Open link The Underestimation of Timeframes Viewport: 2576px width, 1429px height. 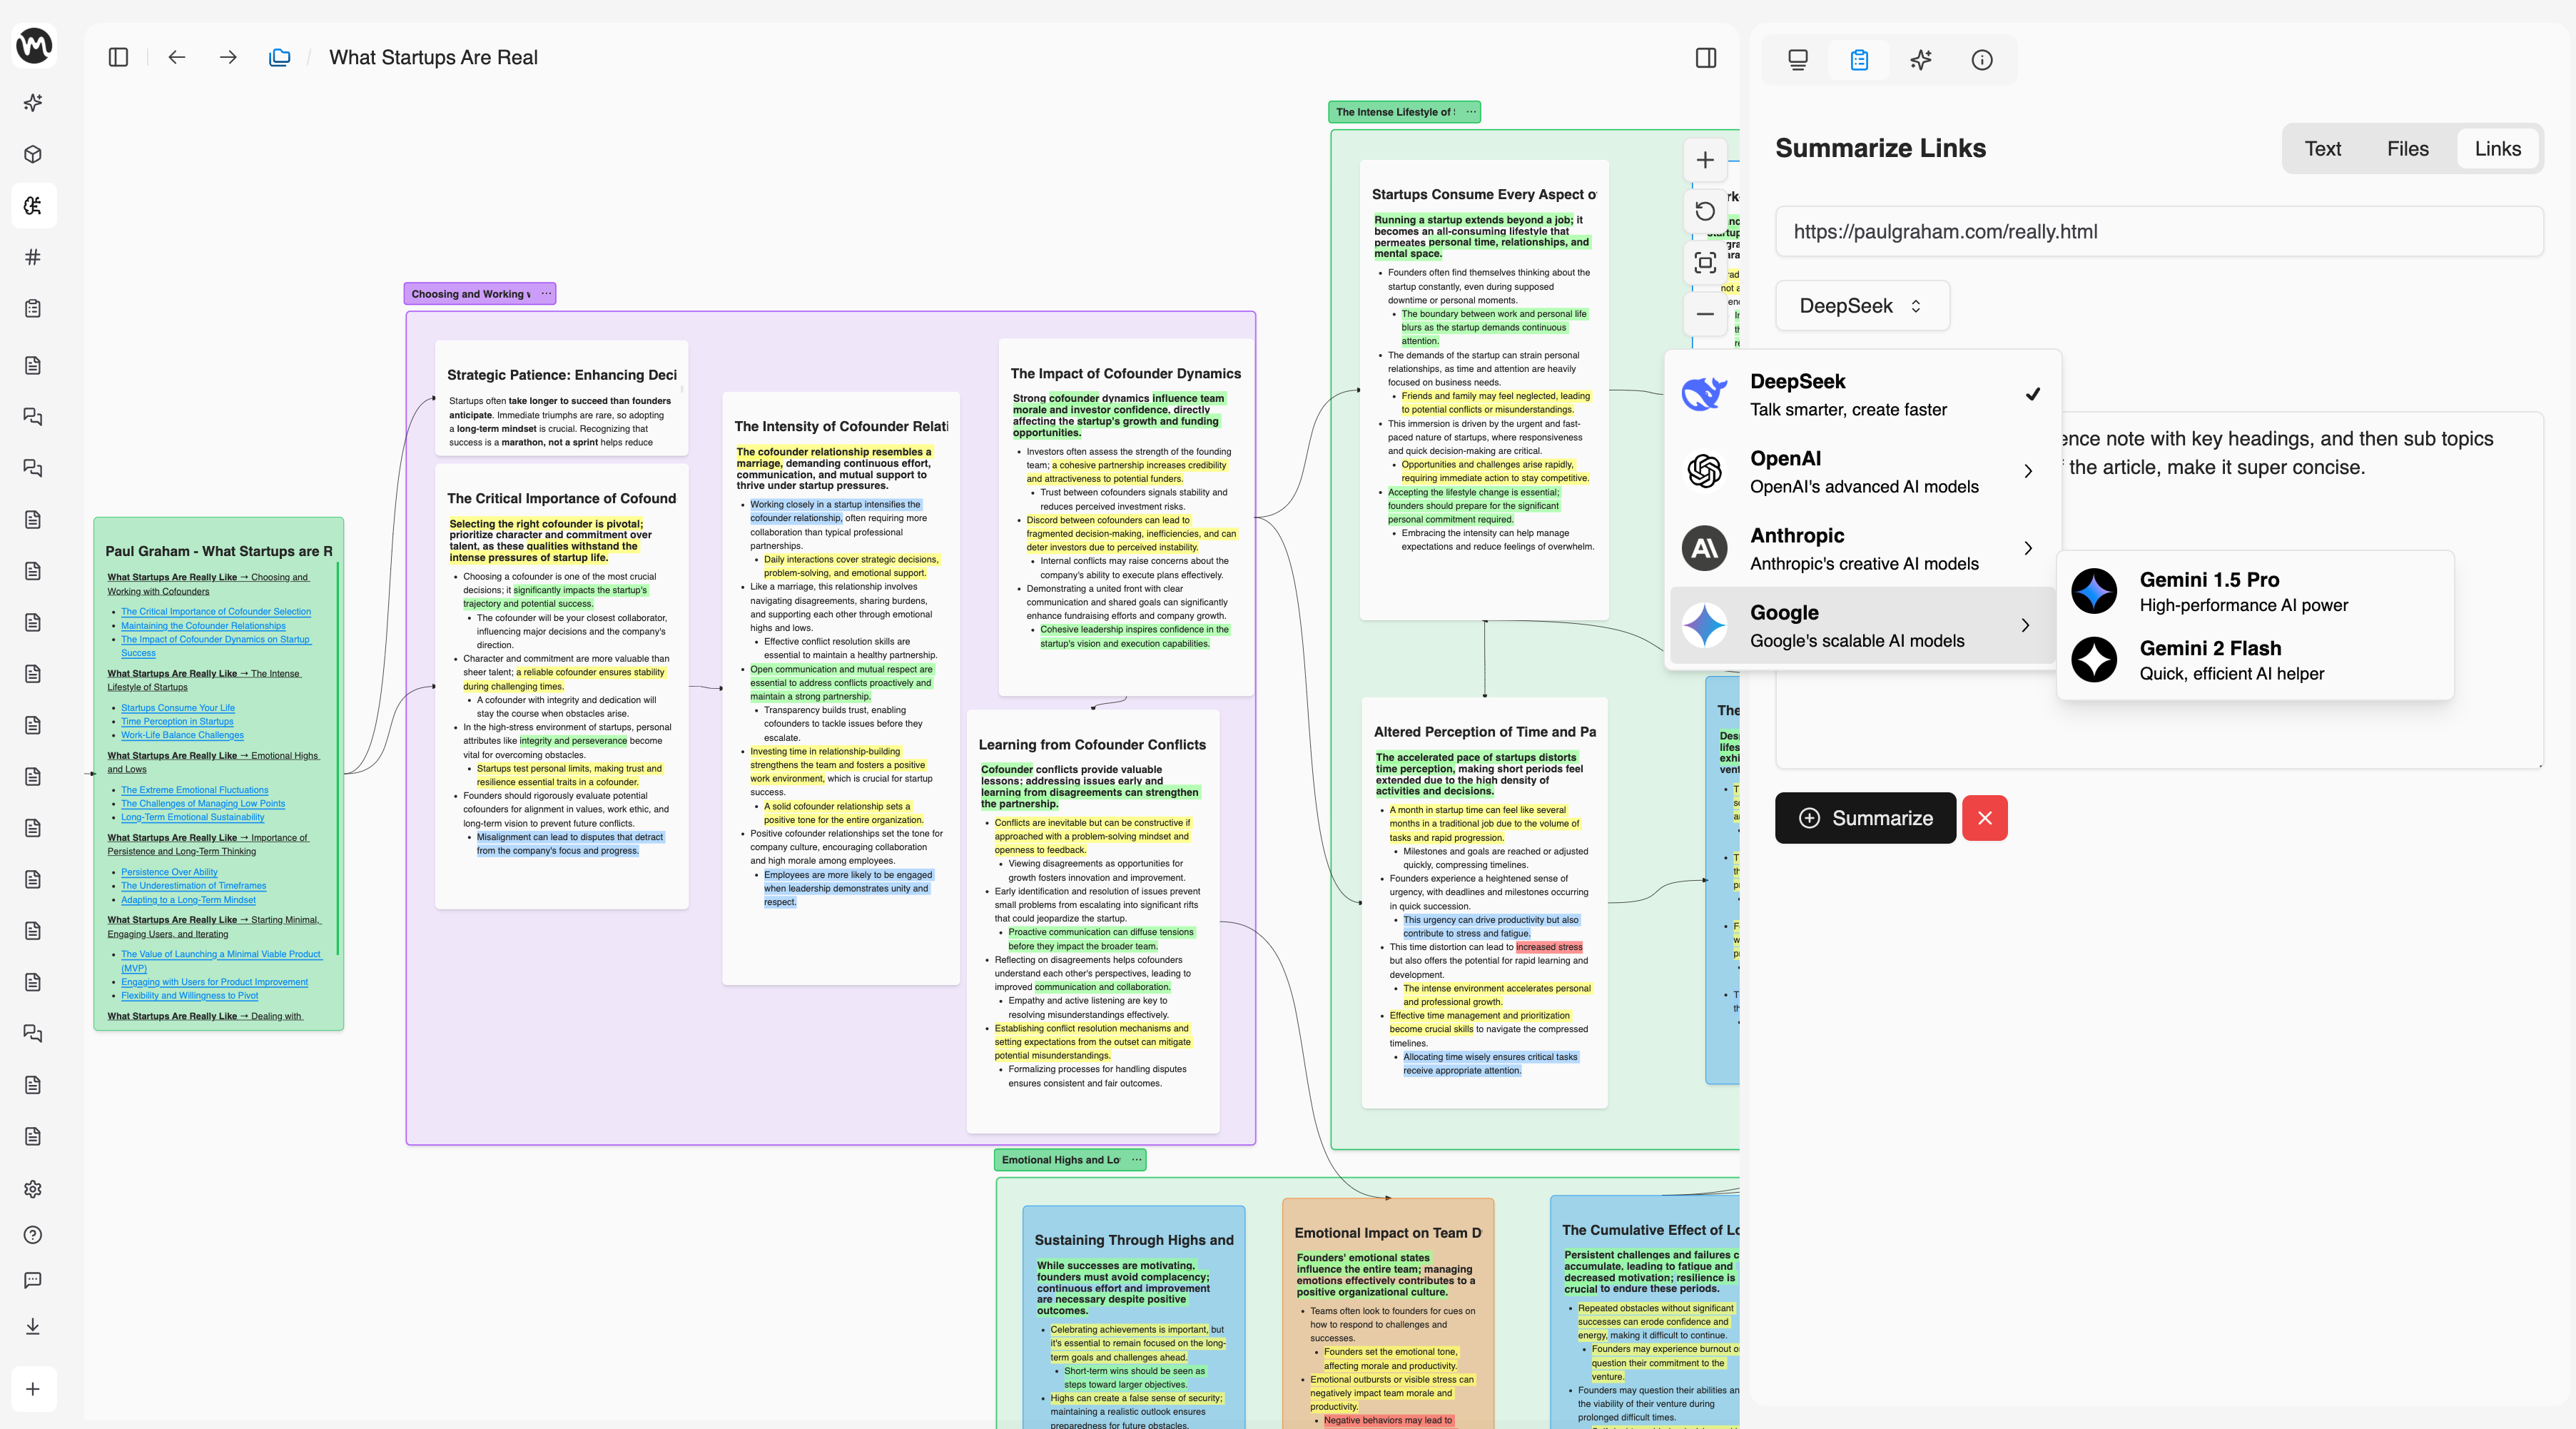tap(194, 885)
